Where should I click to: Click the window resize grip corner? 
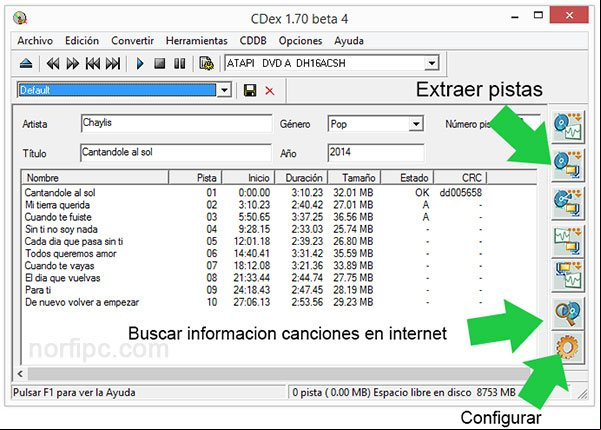pyautogui.click(x=582, y=394)
